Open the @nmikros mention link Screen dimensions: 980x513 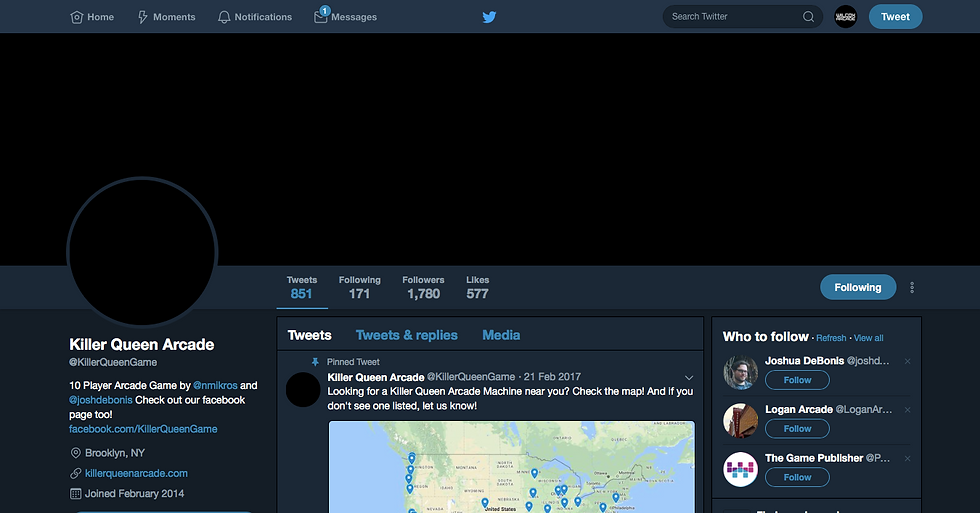pos(216,386)
